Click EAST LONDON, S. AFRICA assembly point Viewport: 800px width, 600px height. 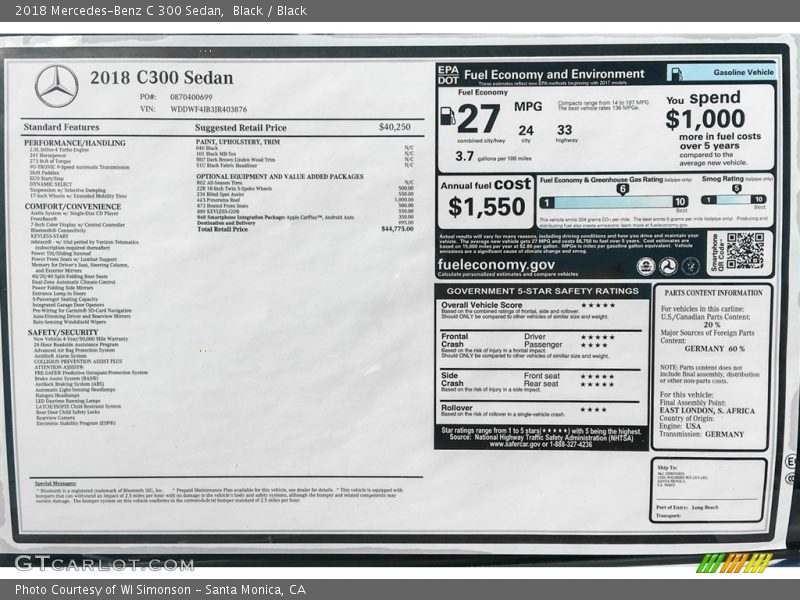click(x=707, y=411)
